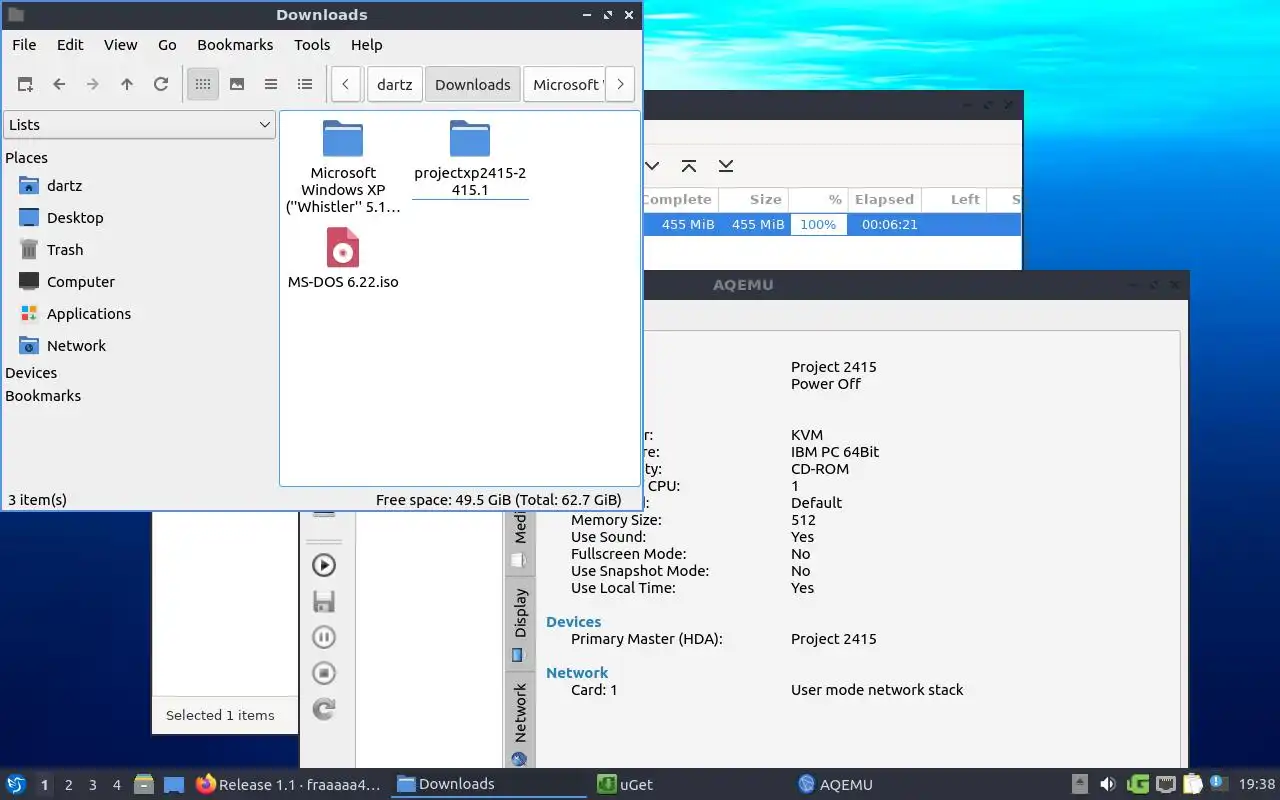Click uGet move down arrow
Screen dimensions: 1280x800
[652, 165]
